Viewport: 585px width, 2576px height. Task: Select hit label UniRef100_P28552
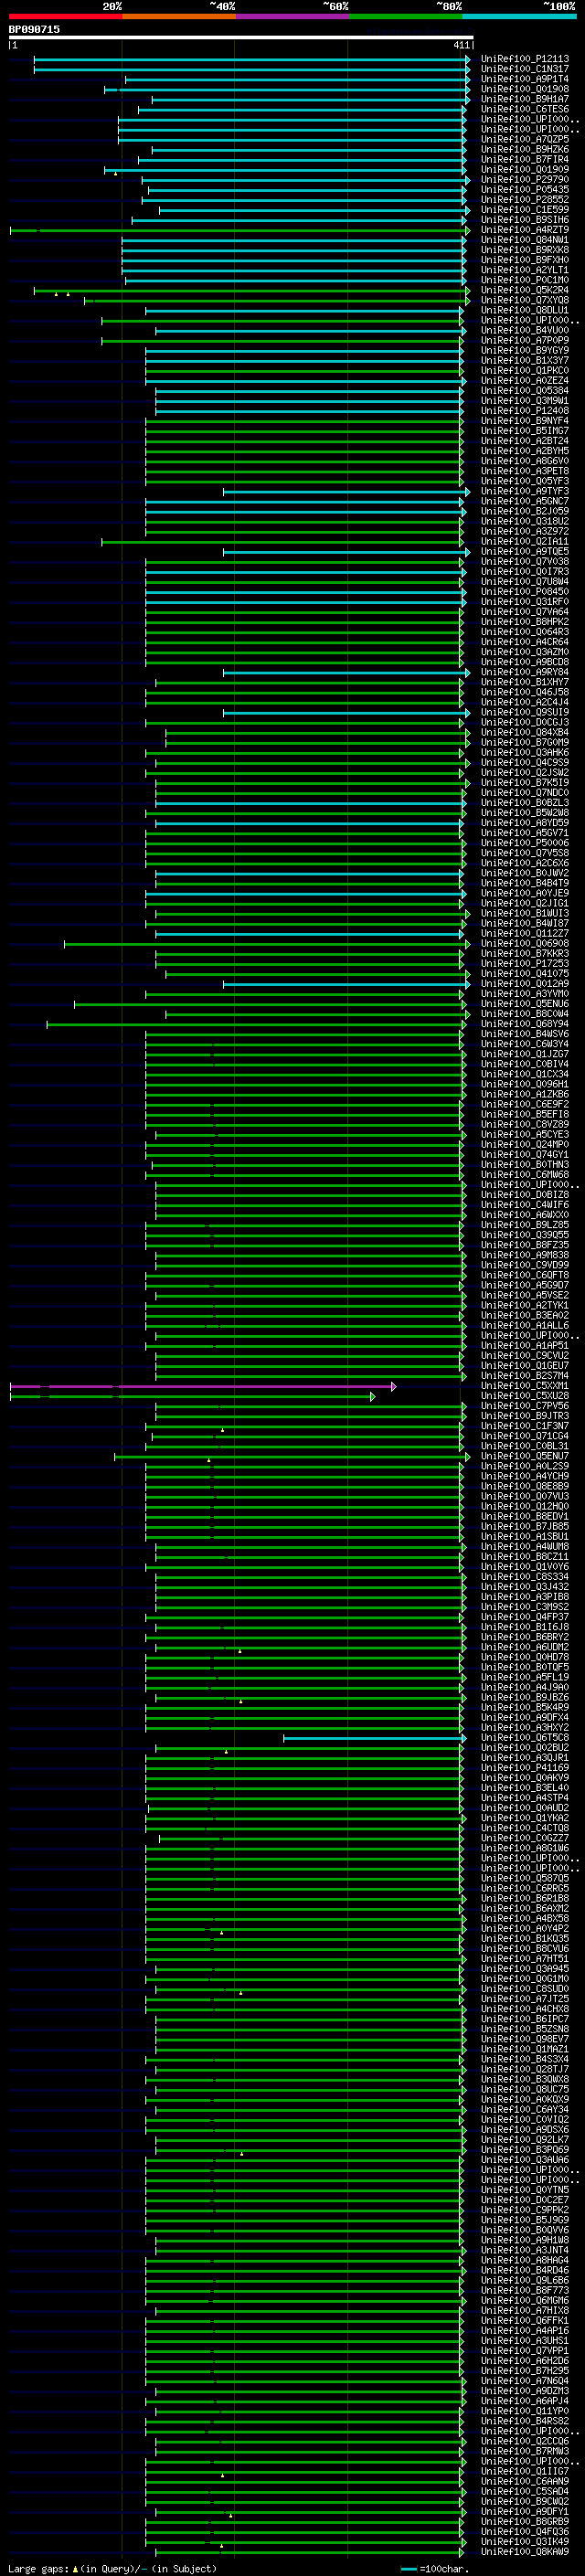[x=524, y=200]
